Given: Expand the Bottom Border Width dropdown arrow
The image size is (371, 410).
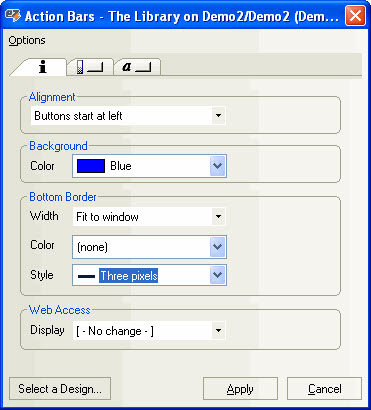Looking at the screenshot, I should point(218,217).
